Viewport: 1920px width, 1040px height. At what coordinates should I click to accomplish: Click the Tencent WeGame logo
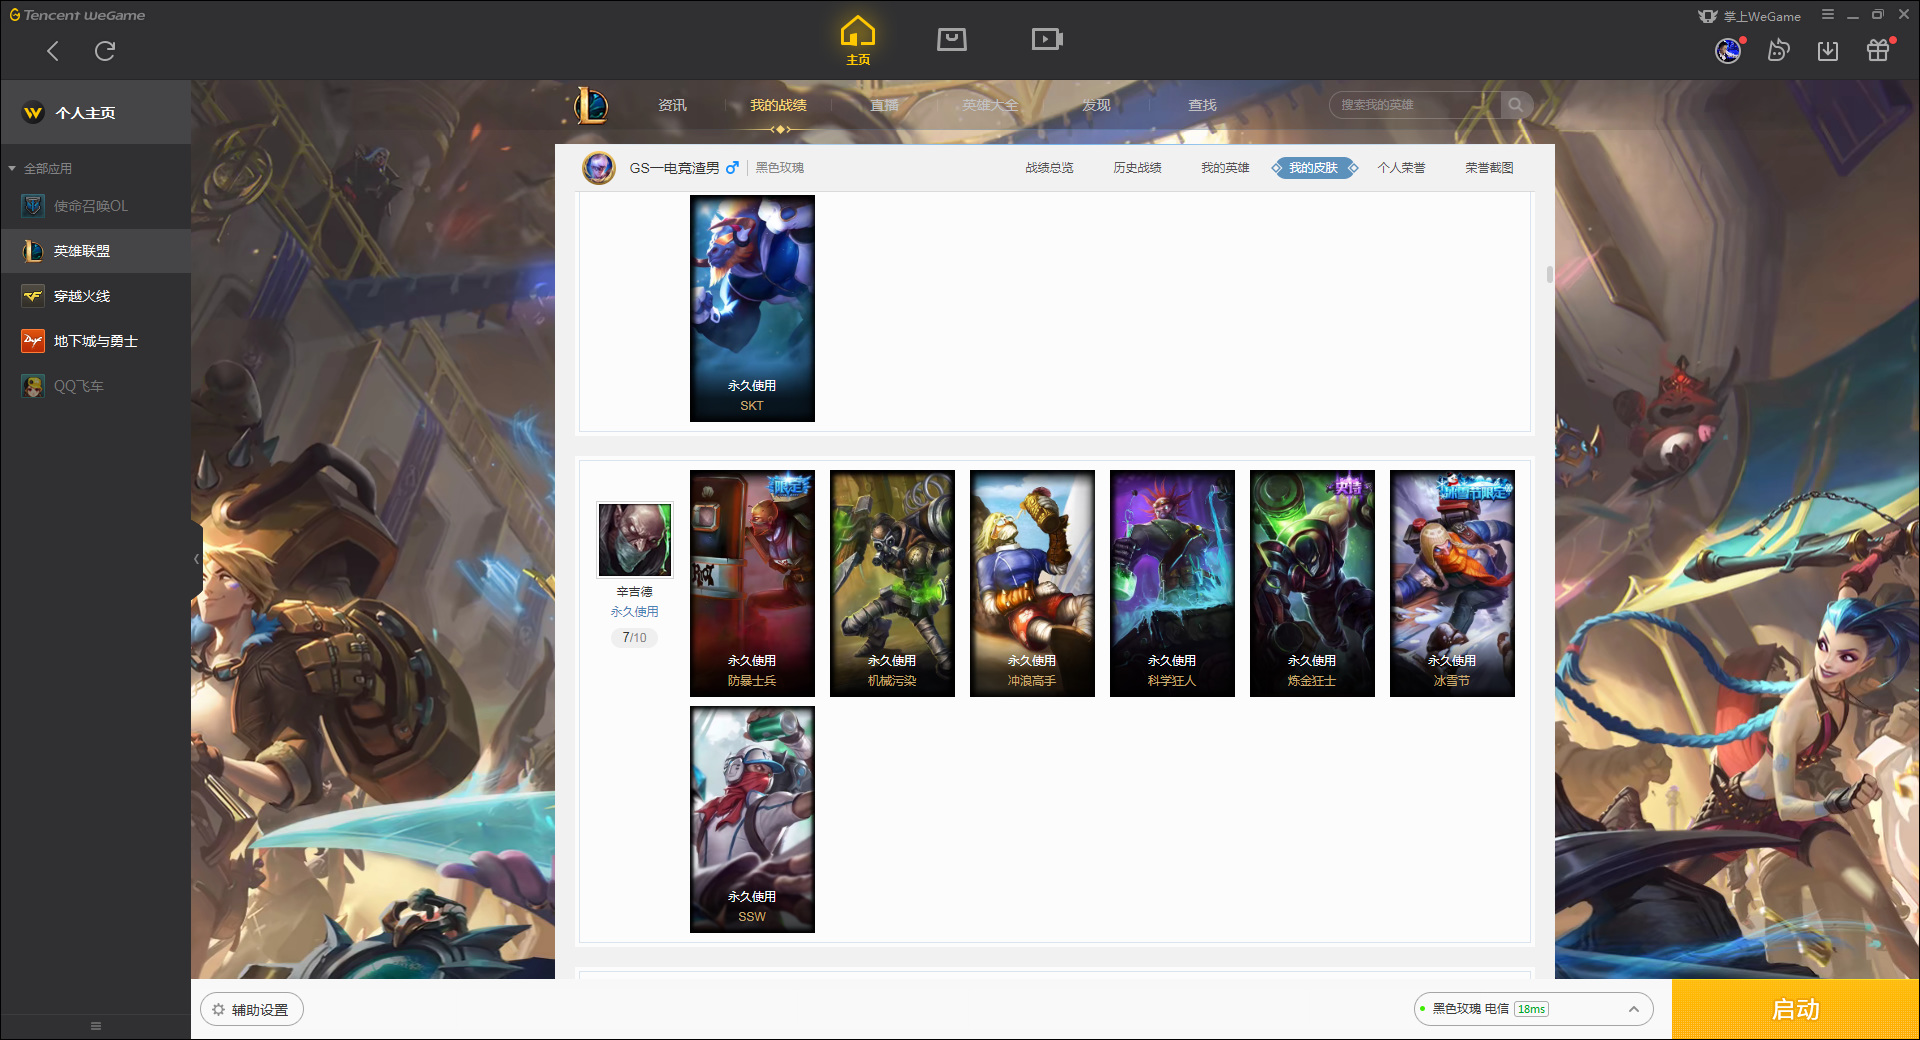click(x=77, y=15)
